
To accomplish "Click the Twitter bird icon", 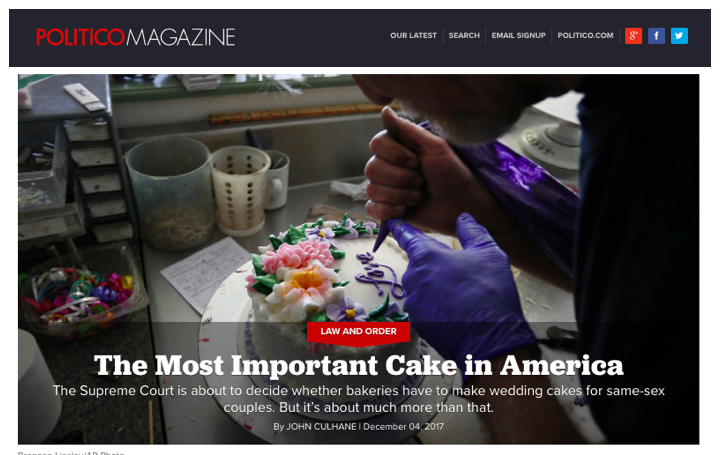I will click(679, 35).
